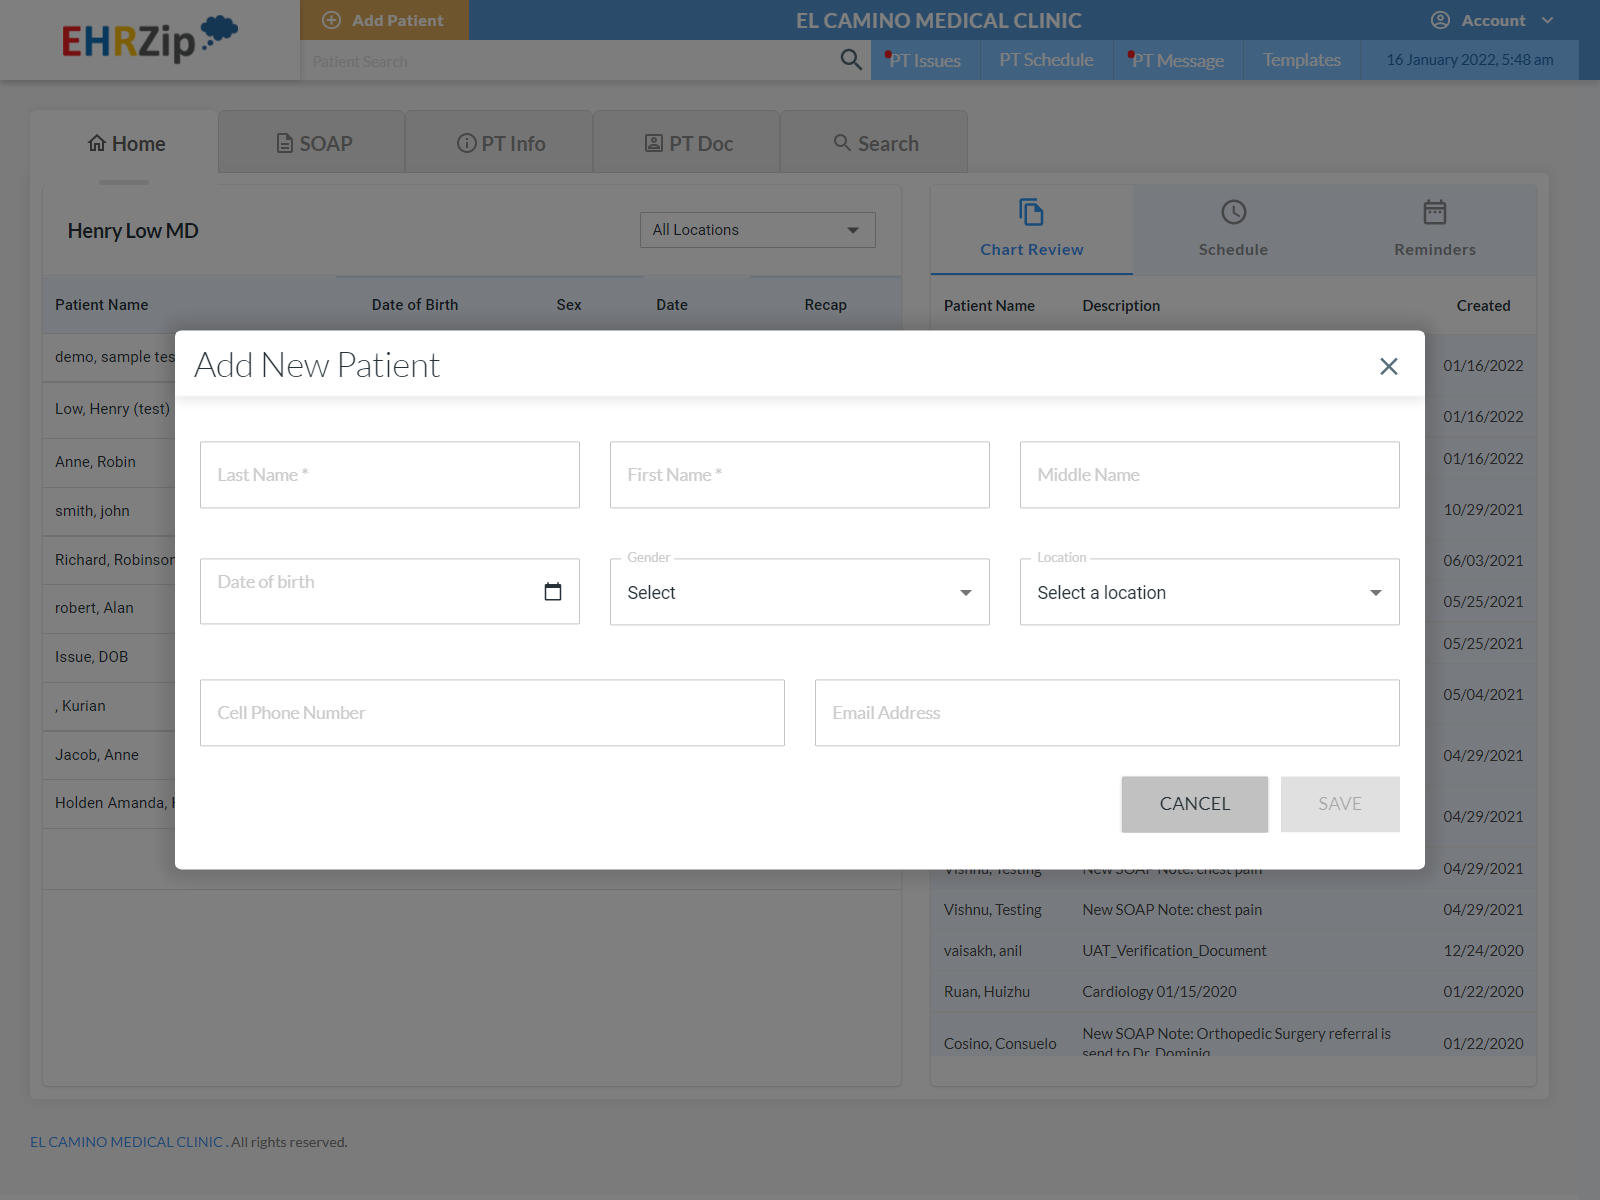Click the patient search magnifier icon
The height and width of the screenshot is (1200, 1600).
pyautogui.click(x=850, y=60)
